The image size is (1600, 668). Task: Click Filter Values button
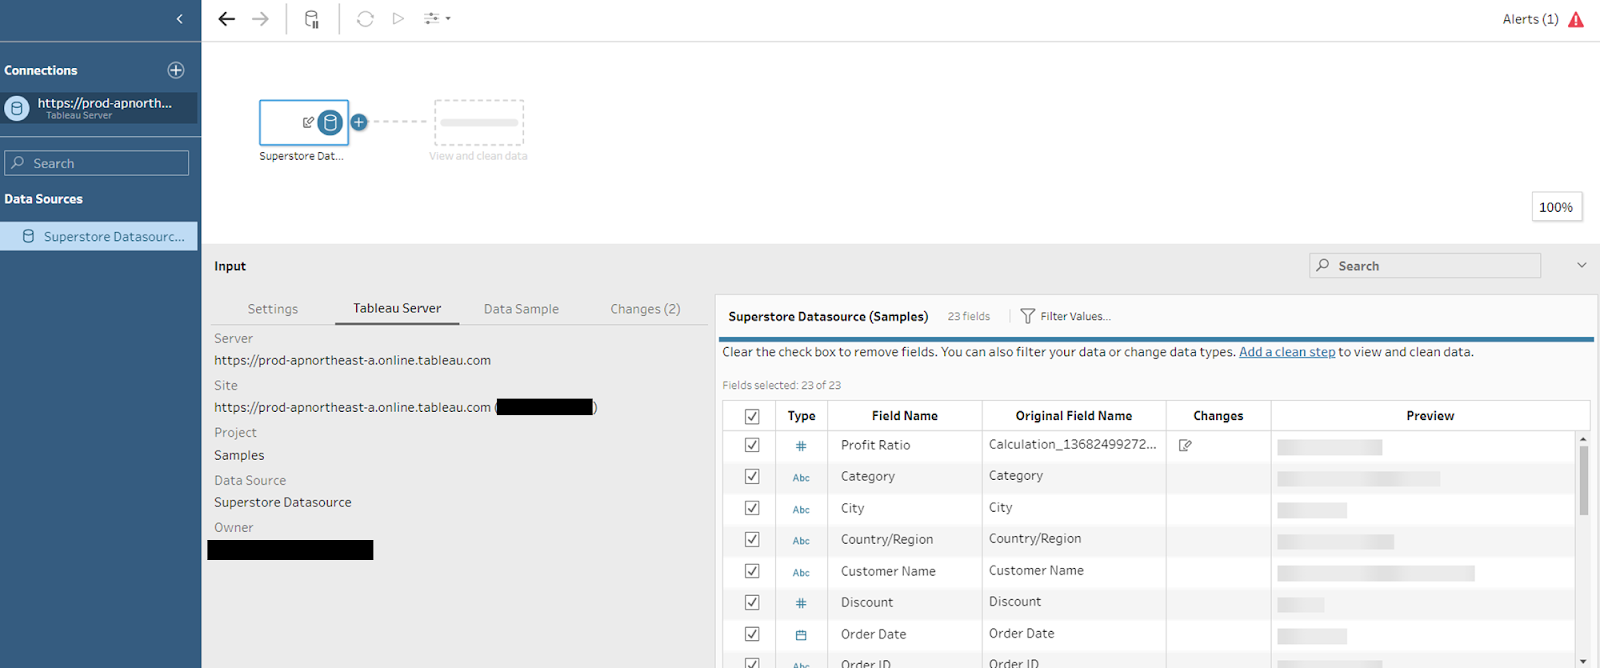click(1065, 316)
